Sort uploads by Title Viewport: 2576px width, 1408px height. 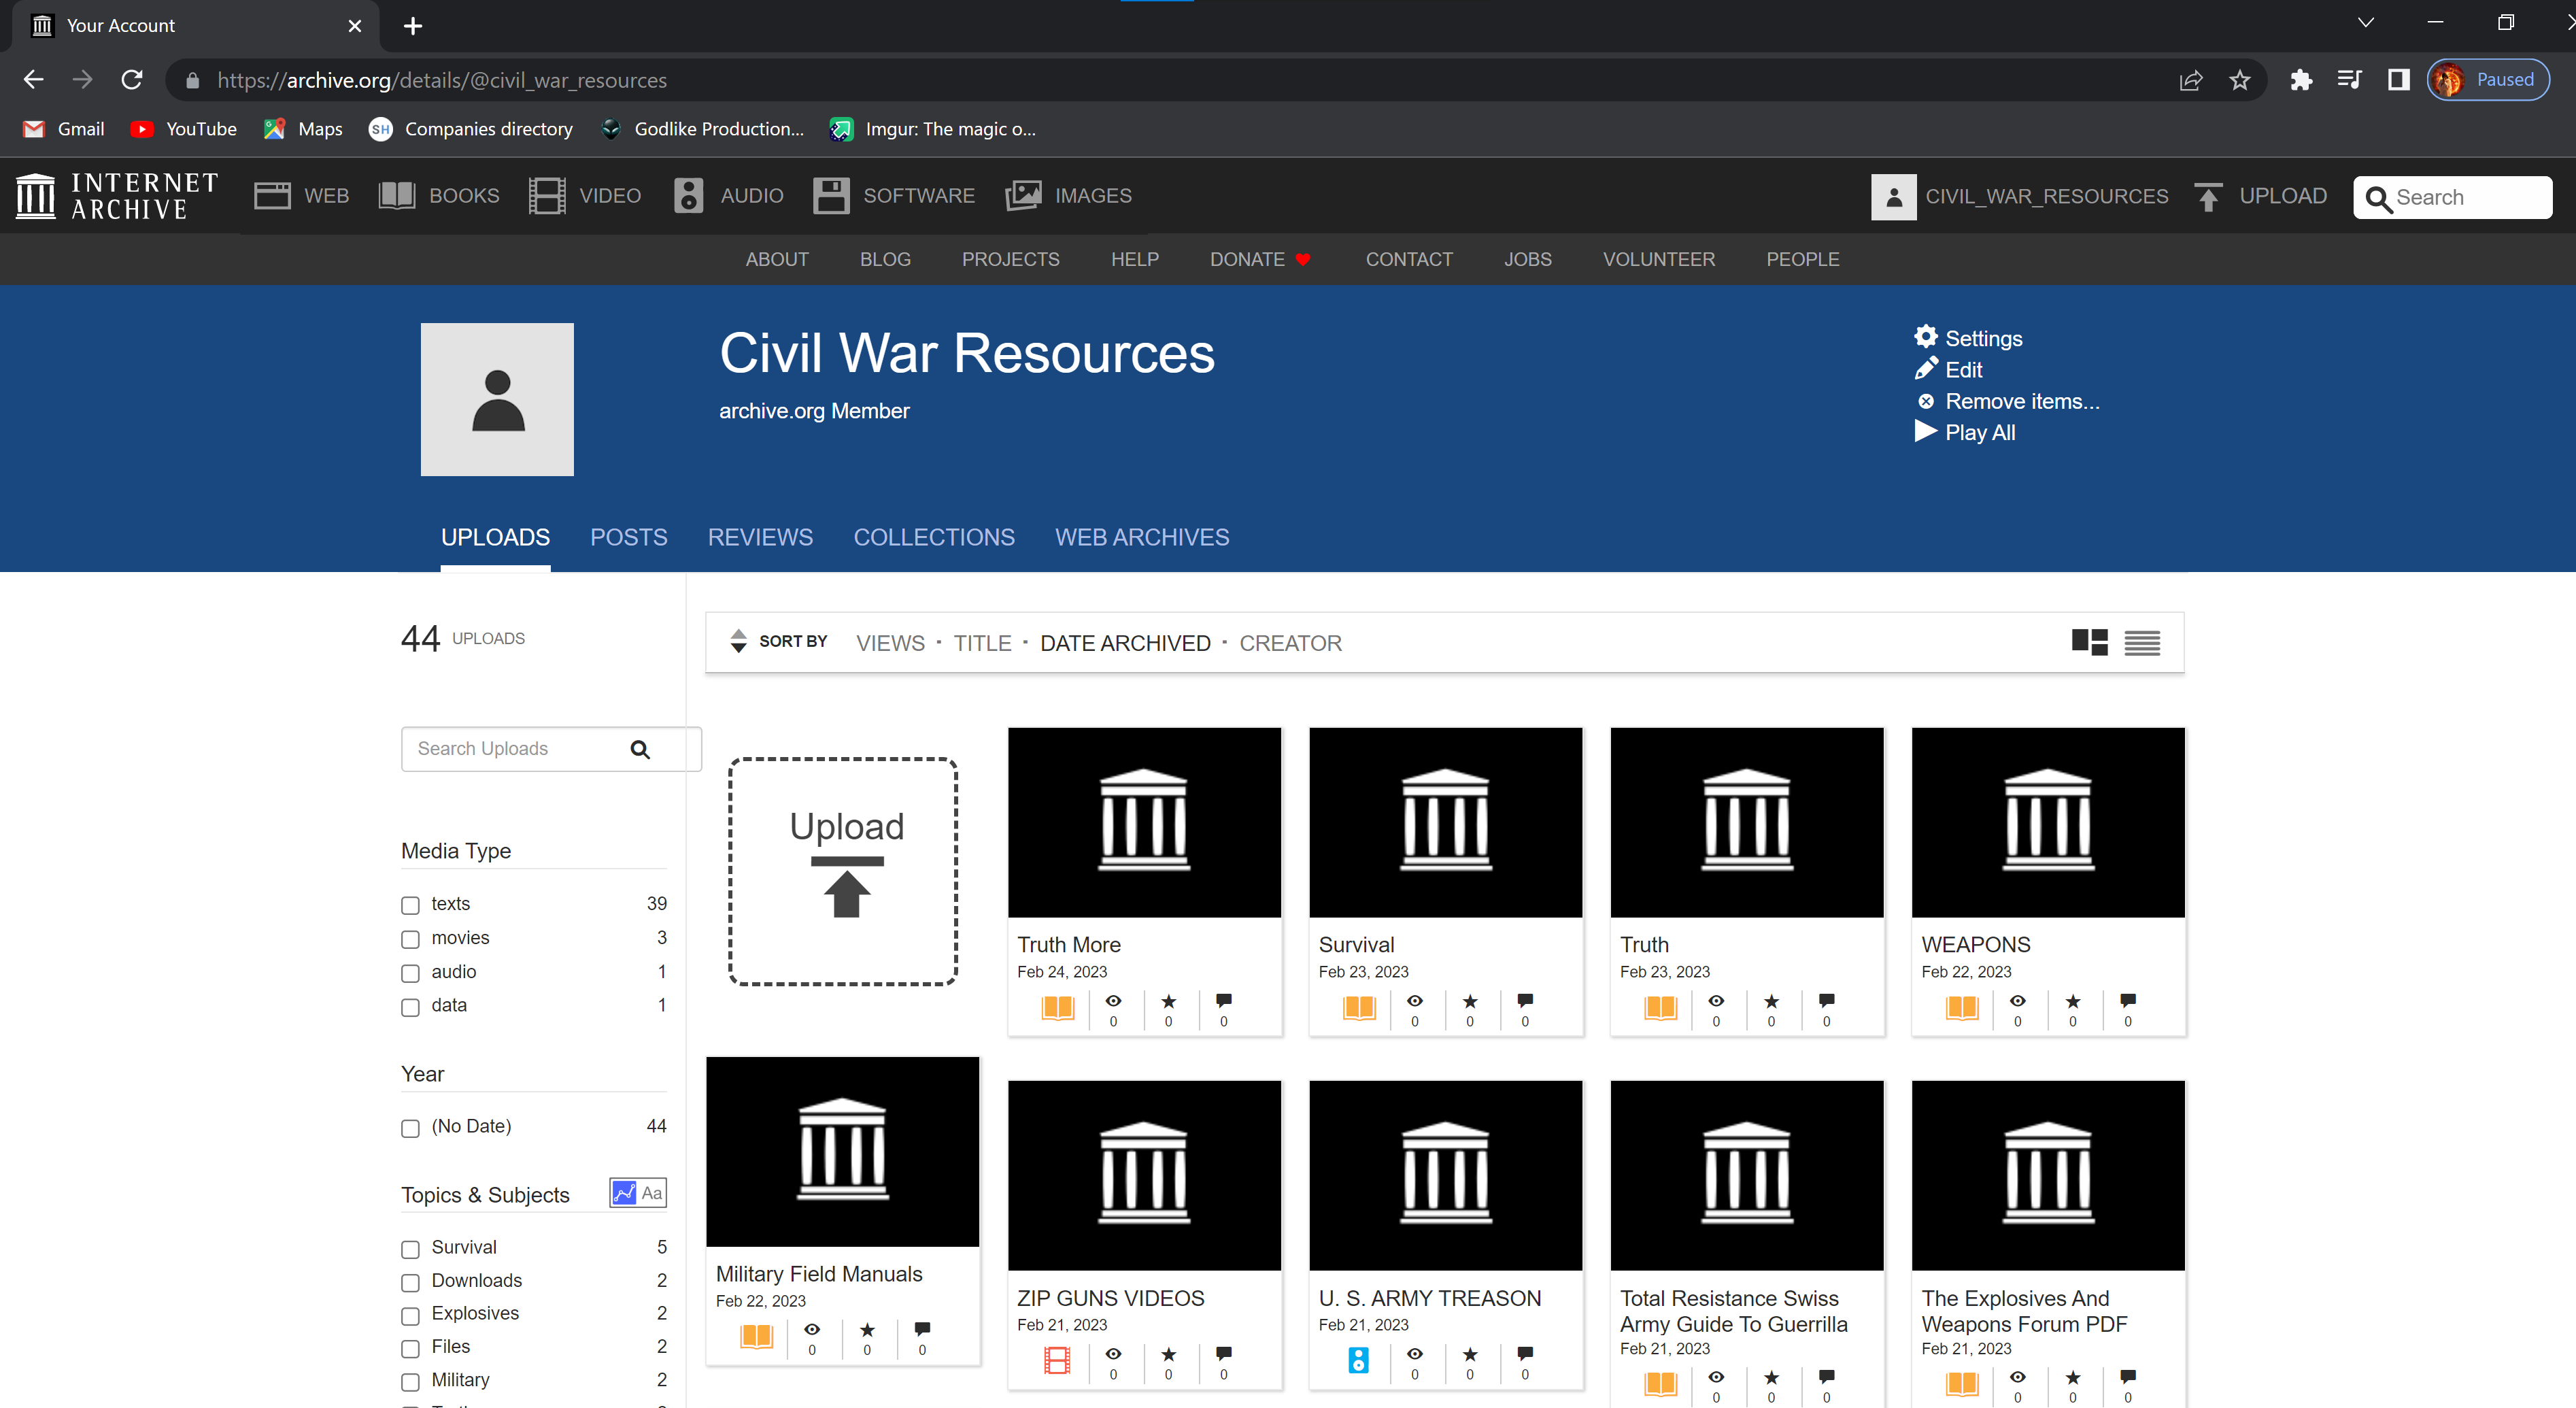982,643
